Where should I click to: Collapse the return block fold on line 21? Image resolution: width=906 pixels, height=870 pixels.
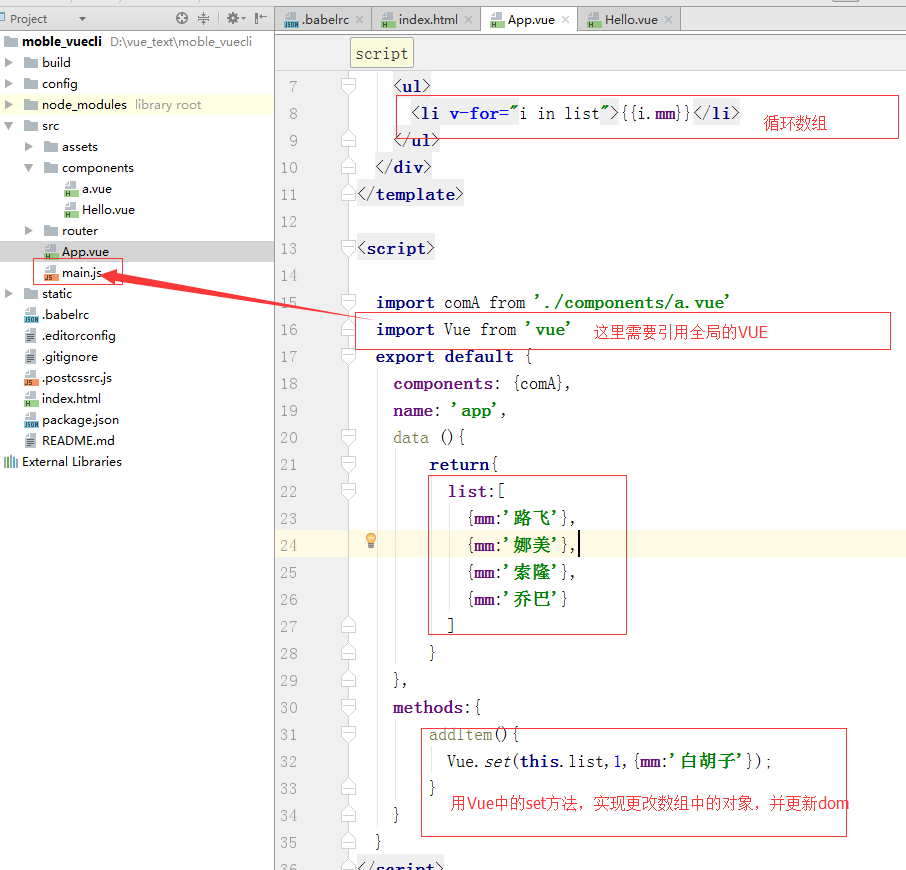348,464
